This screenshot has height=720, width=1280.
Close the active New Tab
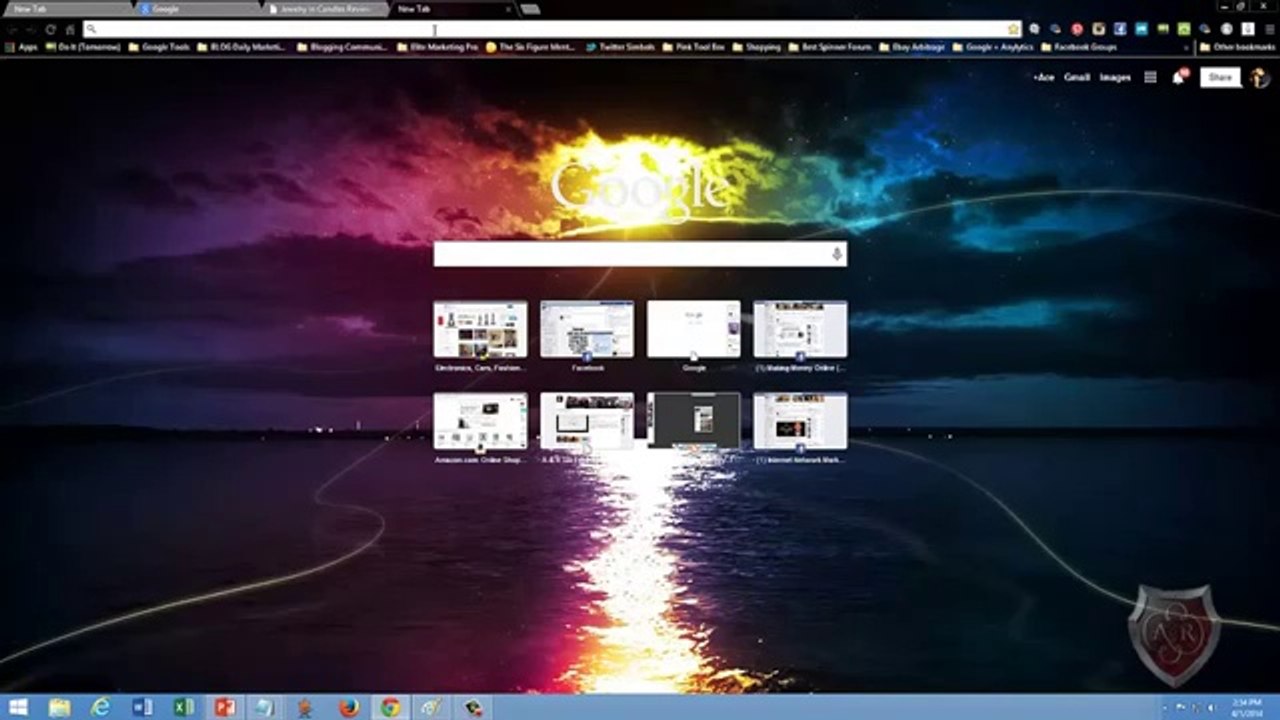508,9
